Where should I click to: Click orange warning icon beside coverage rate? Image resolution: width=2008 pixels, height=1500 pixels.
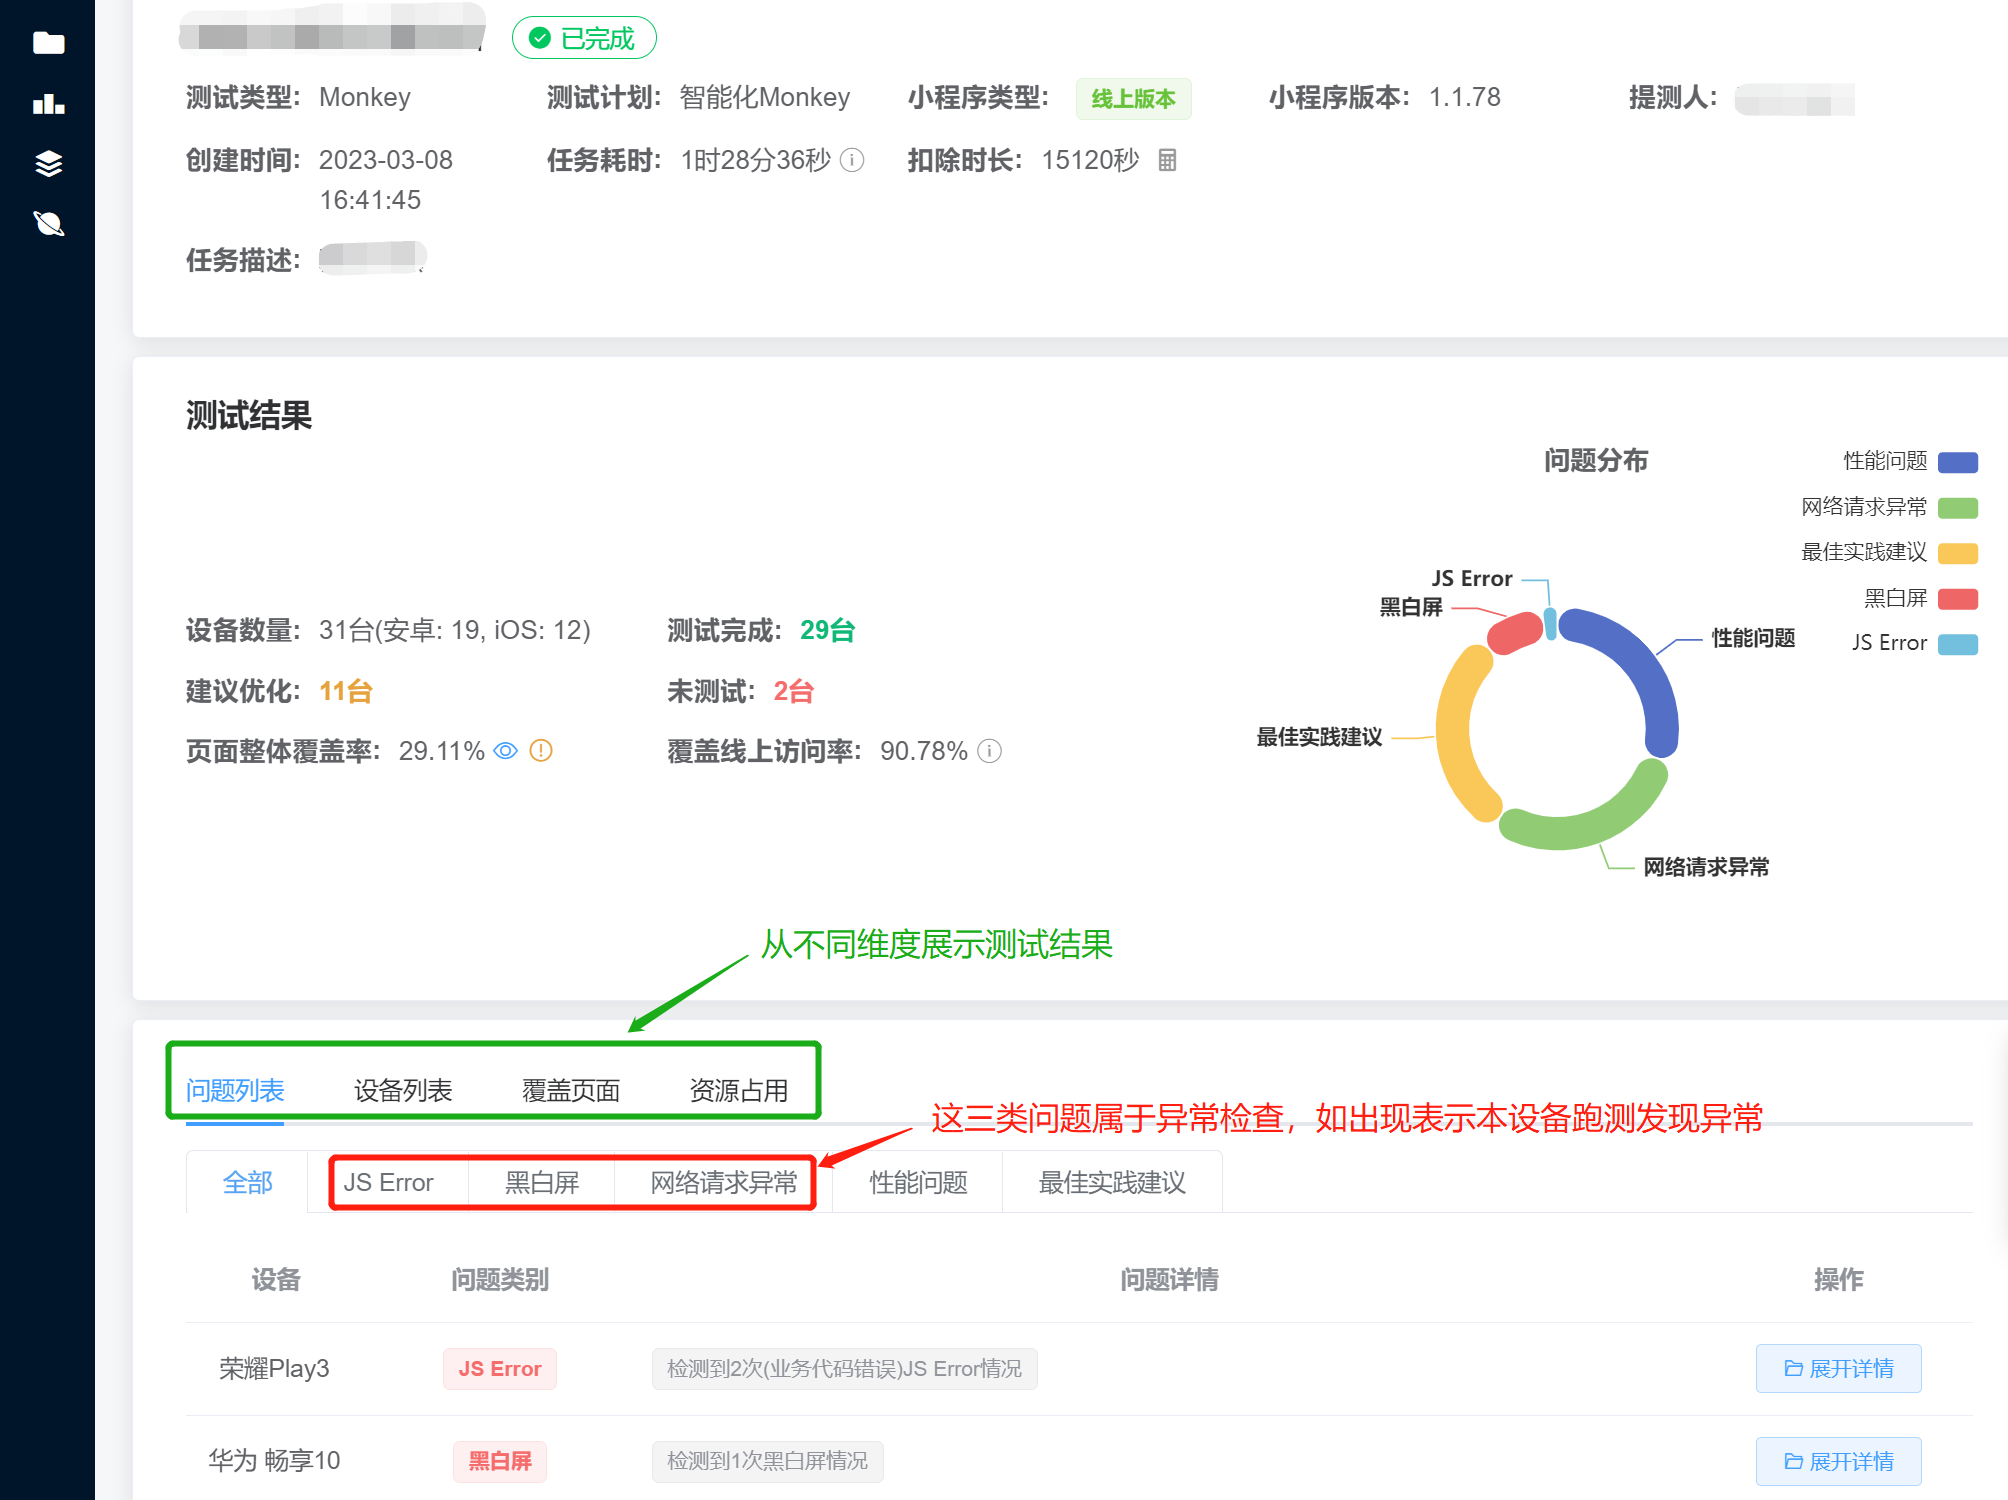click(541, 751)
